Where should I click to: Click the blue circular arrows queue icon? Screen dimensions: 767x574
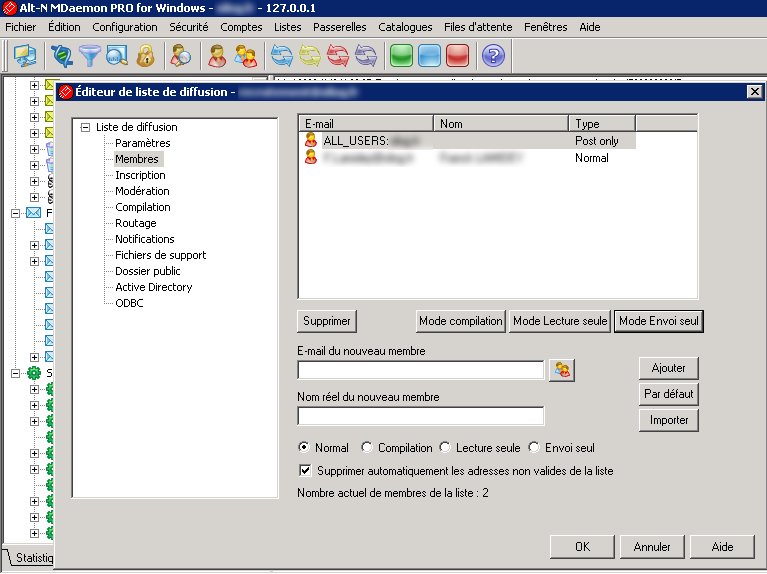click(x=282, y=55)
